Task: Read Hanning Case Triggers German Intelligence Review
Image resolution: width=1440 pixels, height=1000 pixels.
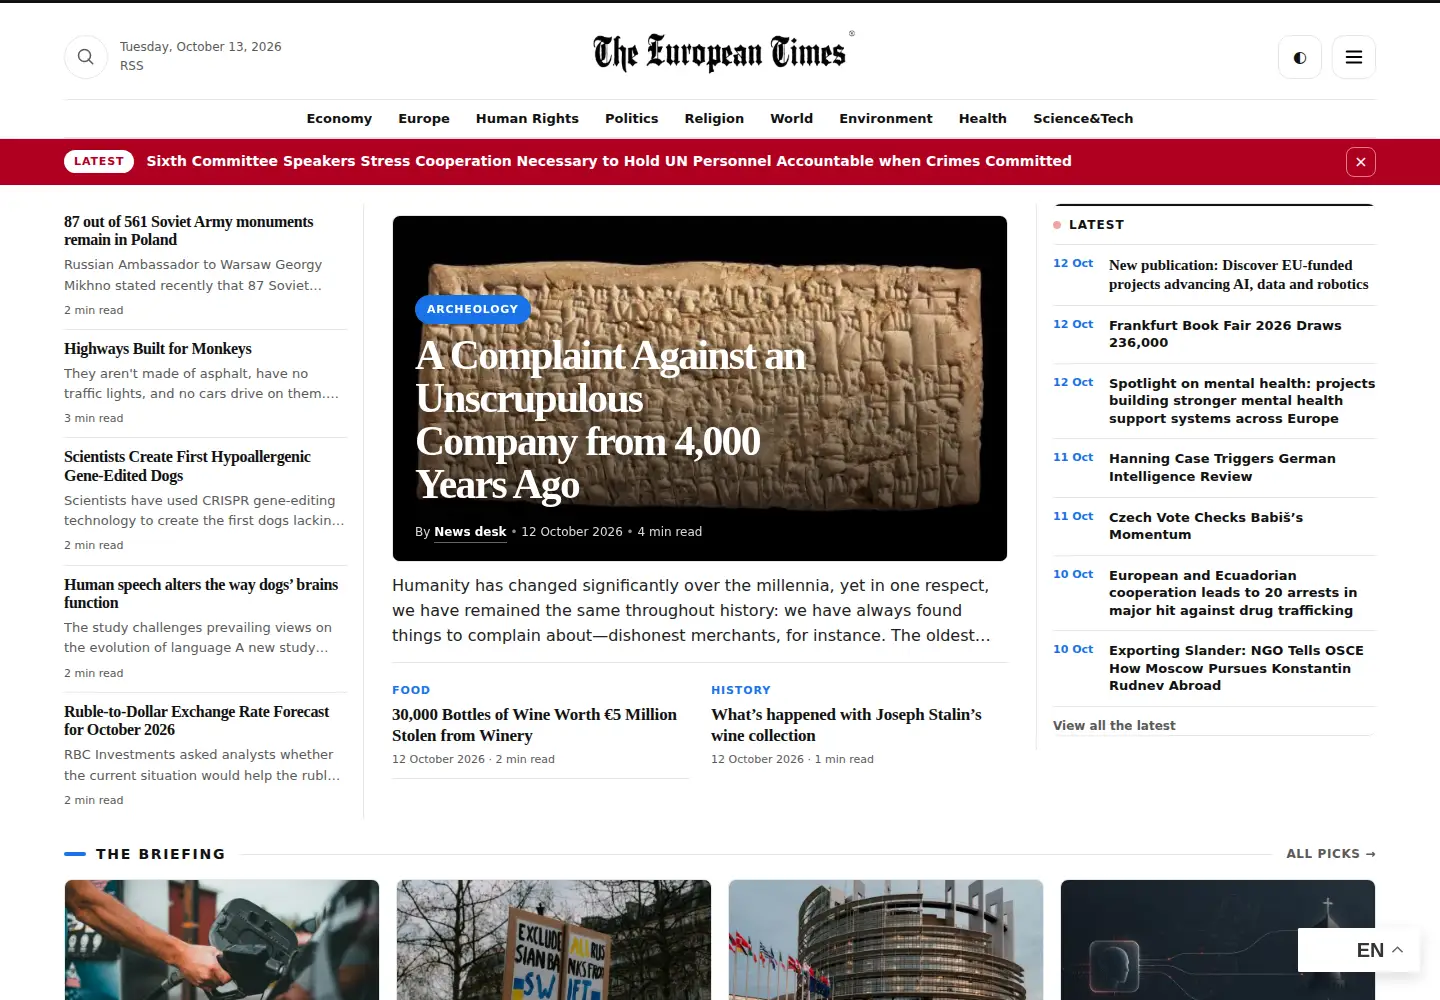Action: coord(1222,467)
